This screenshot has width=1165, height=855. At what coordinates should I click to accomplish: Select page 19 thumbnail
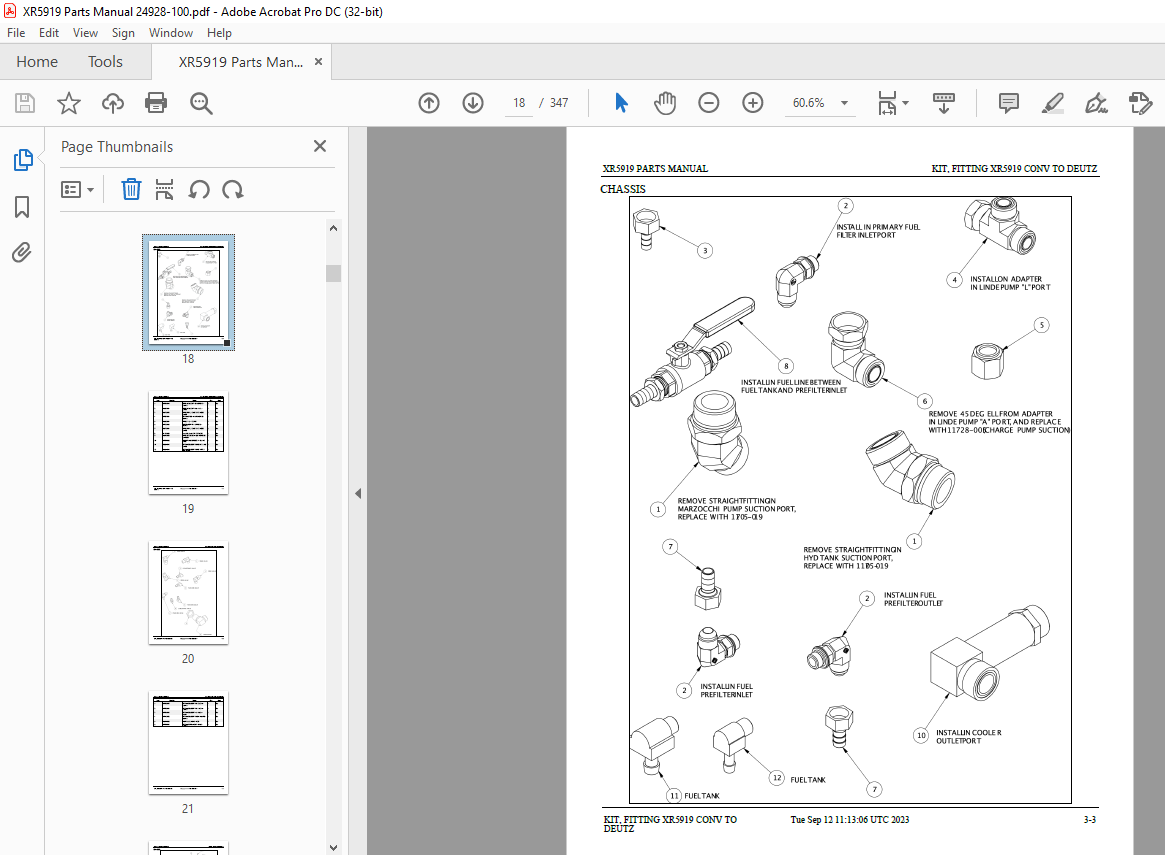(189, 443)
